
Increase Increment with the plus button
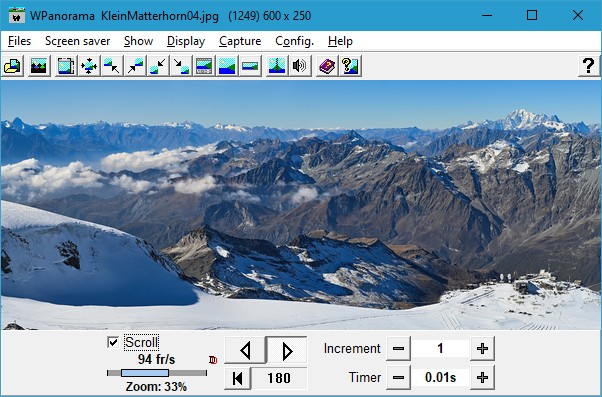tap(482, 349)
